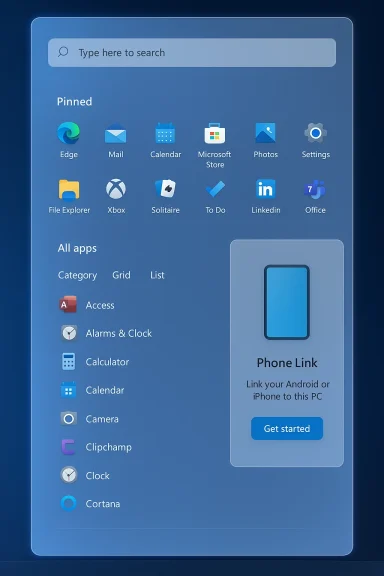The height and width of the screenshot is (576, 384).
Task: Select the Cortana text label
Action: pyautogui.click(x=103, y=504)
